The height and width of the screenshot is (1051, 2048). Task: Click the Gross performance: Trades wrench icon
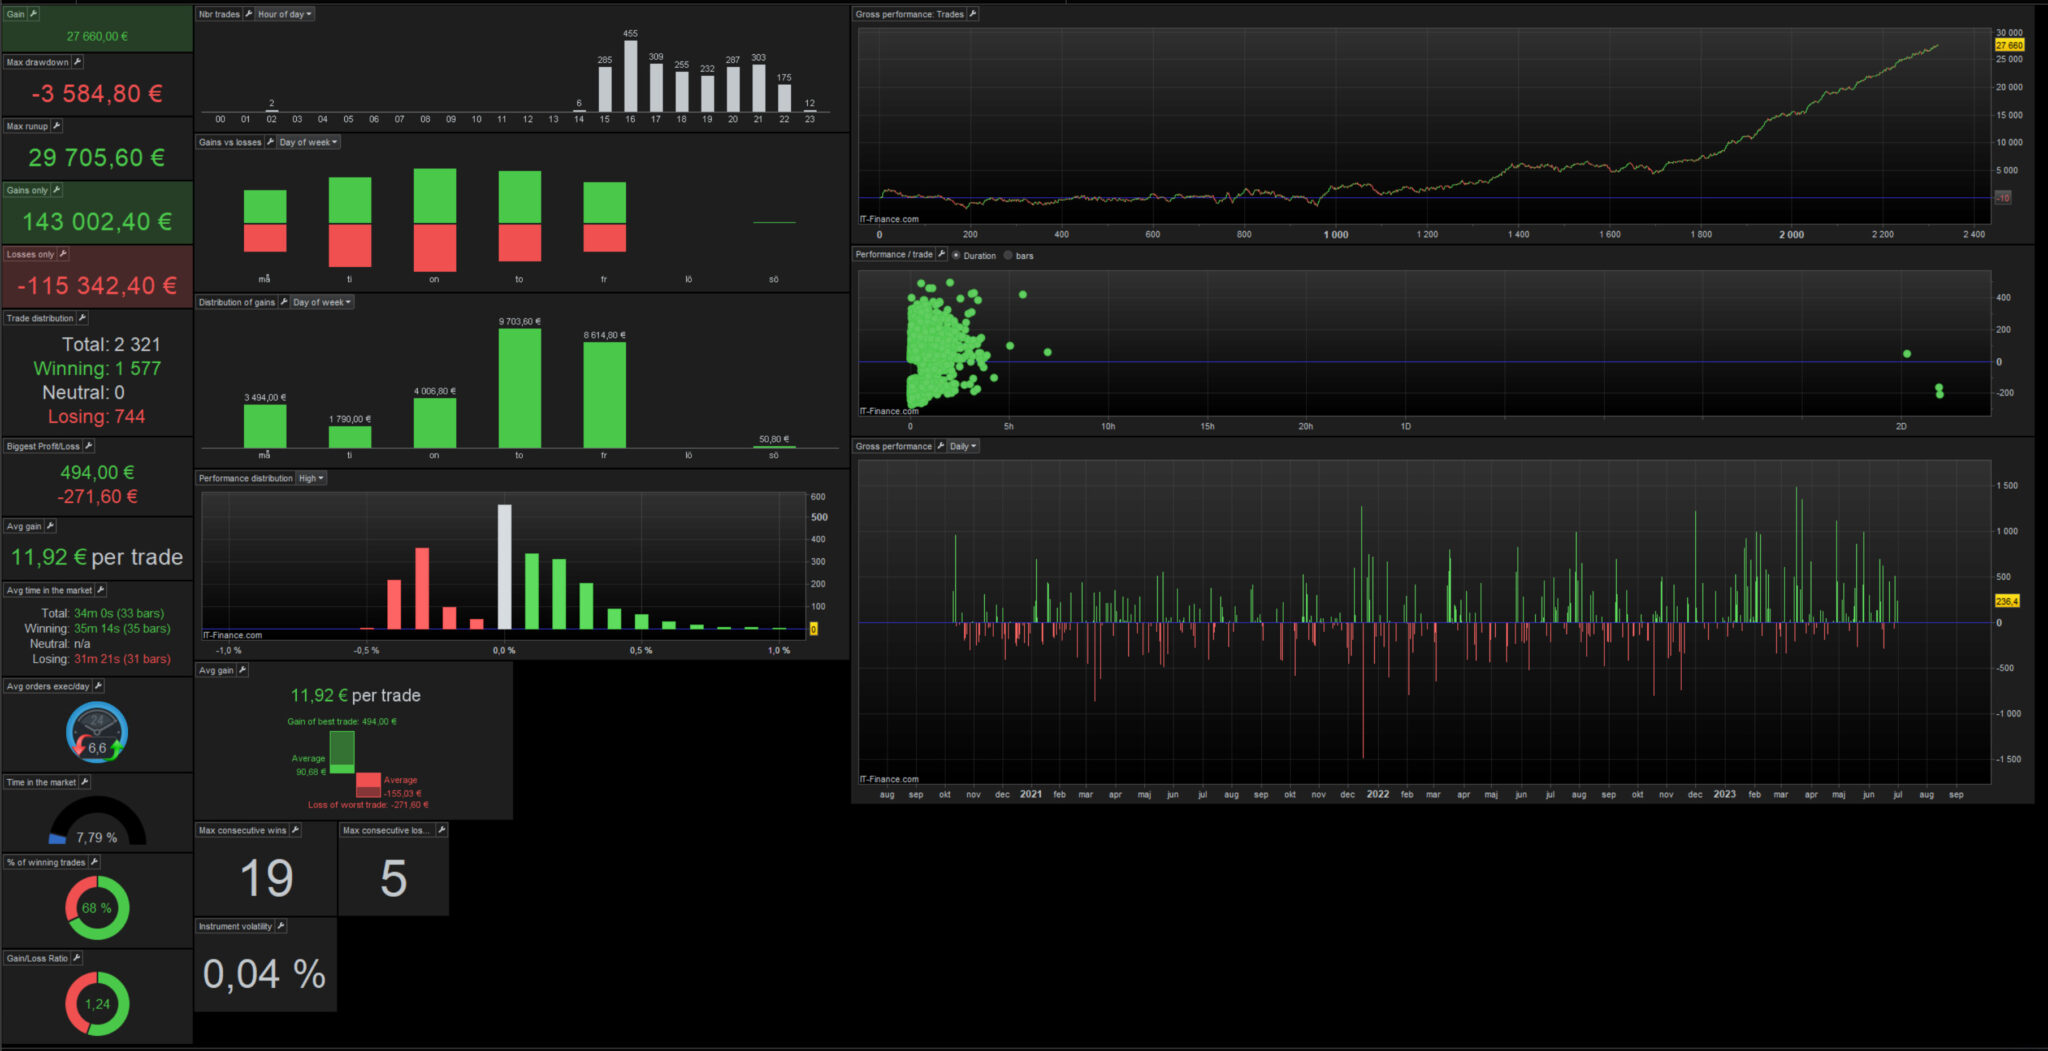coord(972,14)
